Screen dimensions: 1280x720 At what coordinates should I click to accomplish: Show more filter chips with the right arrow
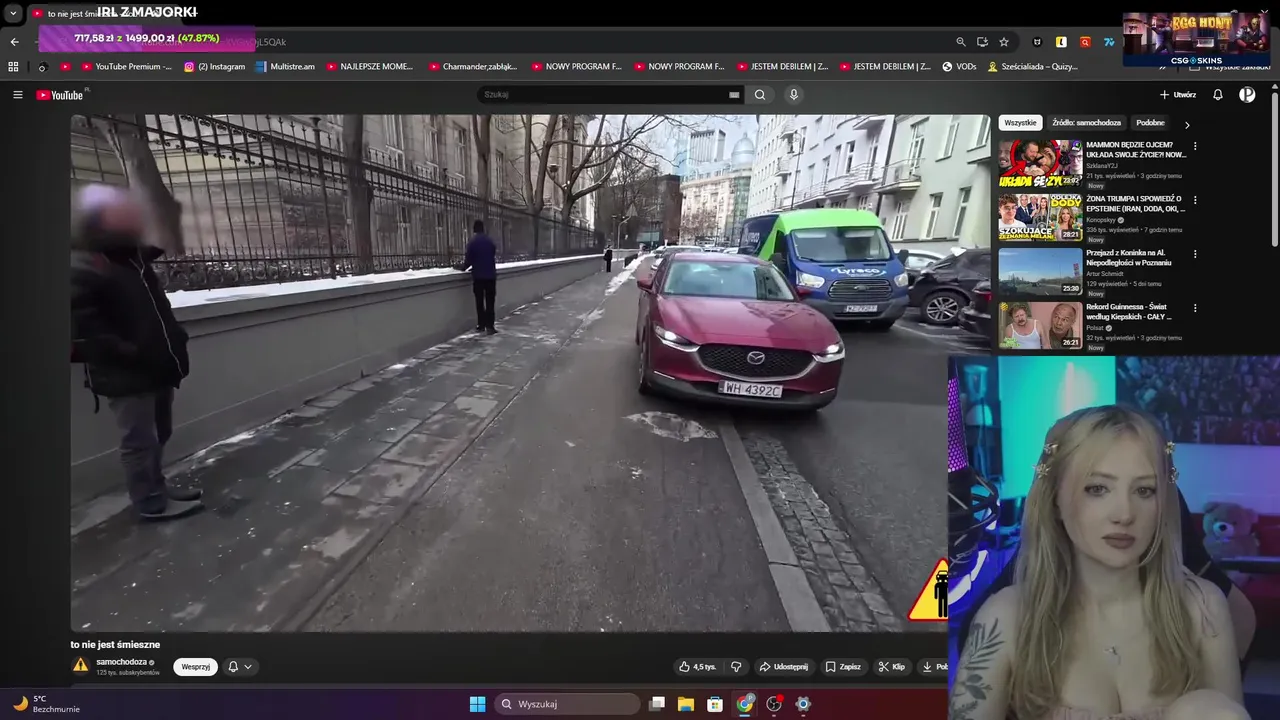coord(1187,124)
